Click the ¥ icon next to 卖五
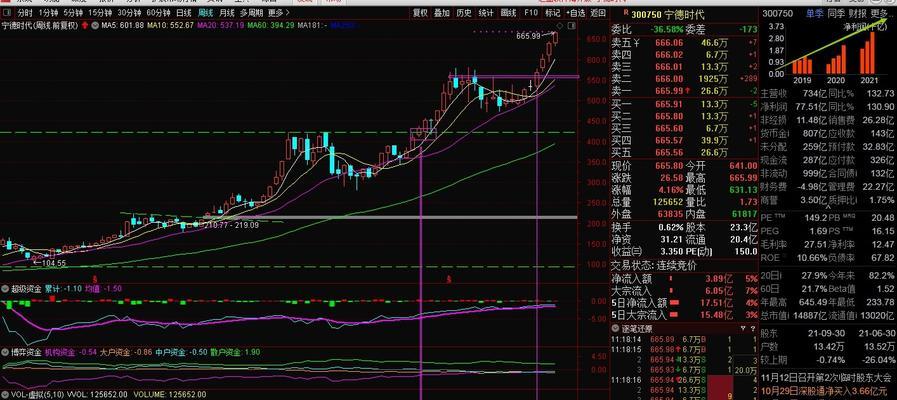This screenshot has height=400, width=897. [x=636, y=42]
